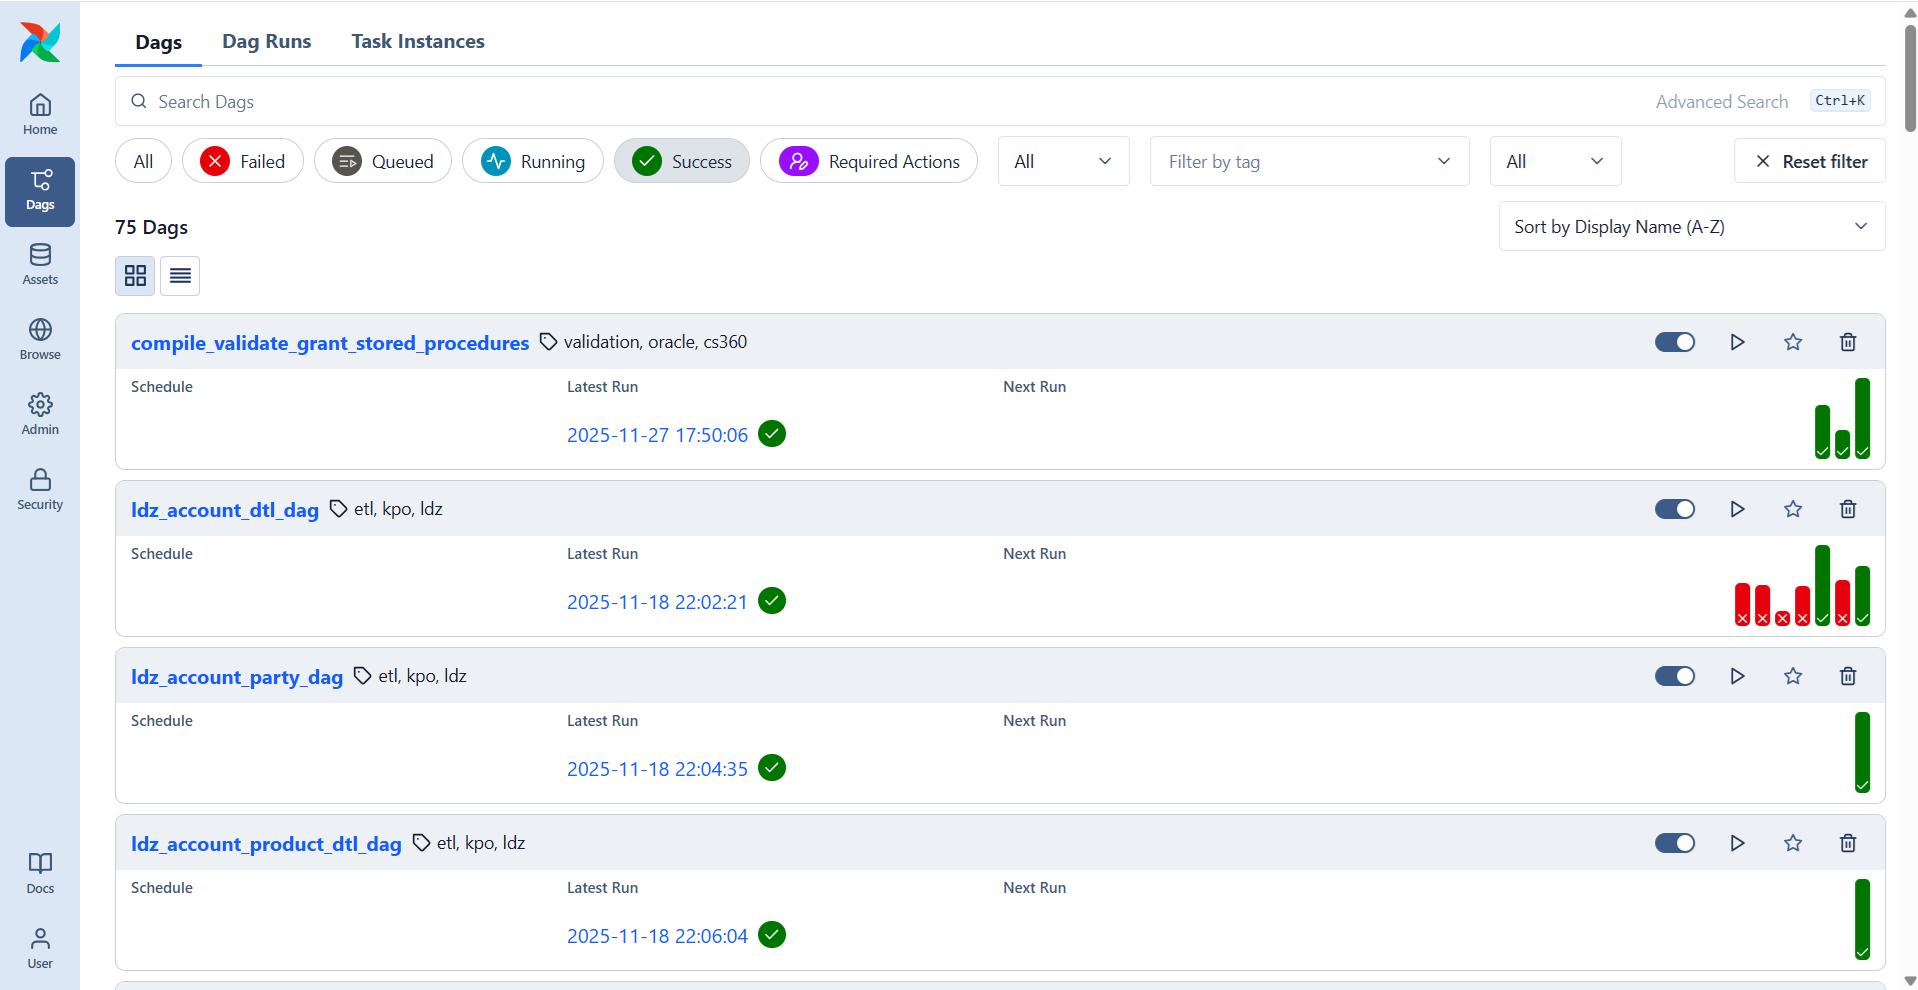
Task: Open the ldz_account_party_dag link
Action: click(x=237, y=677)
